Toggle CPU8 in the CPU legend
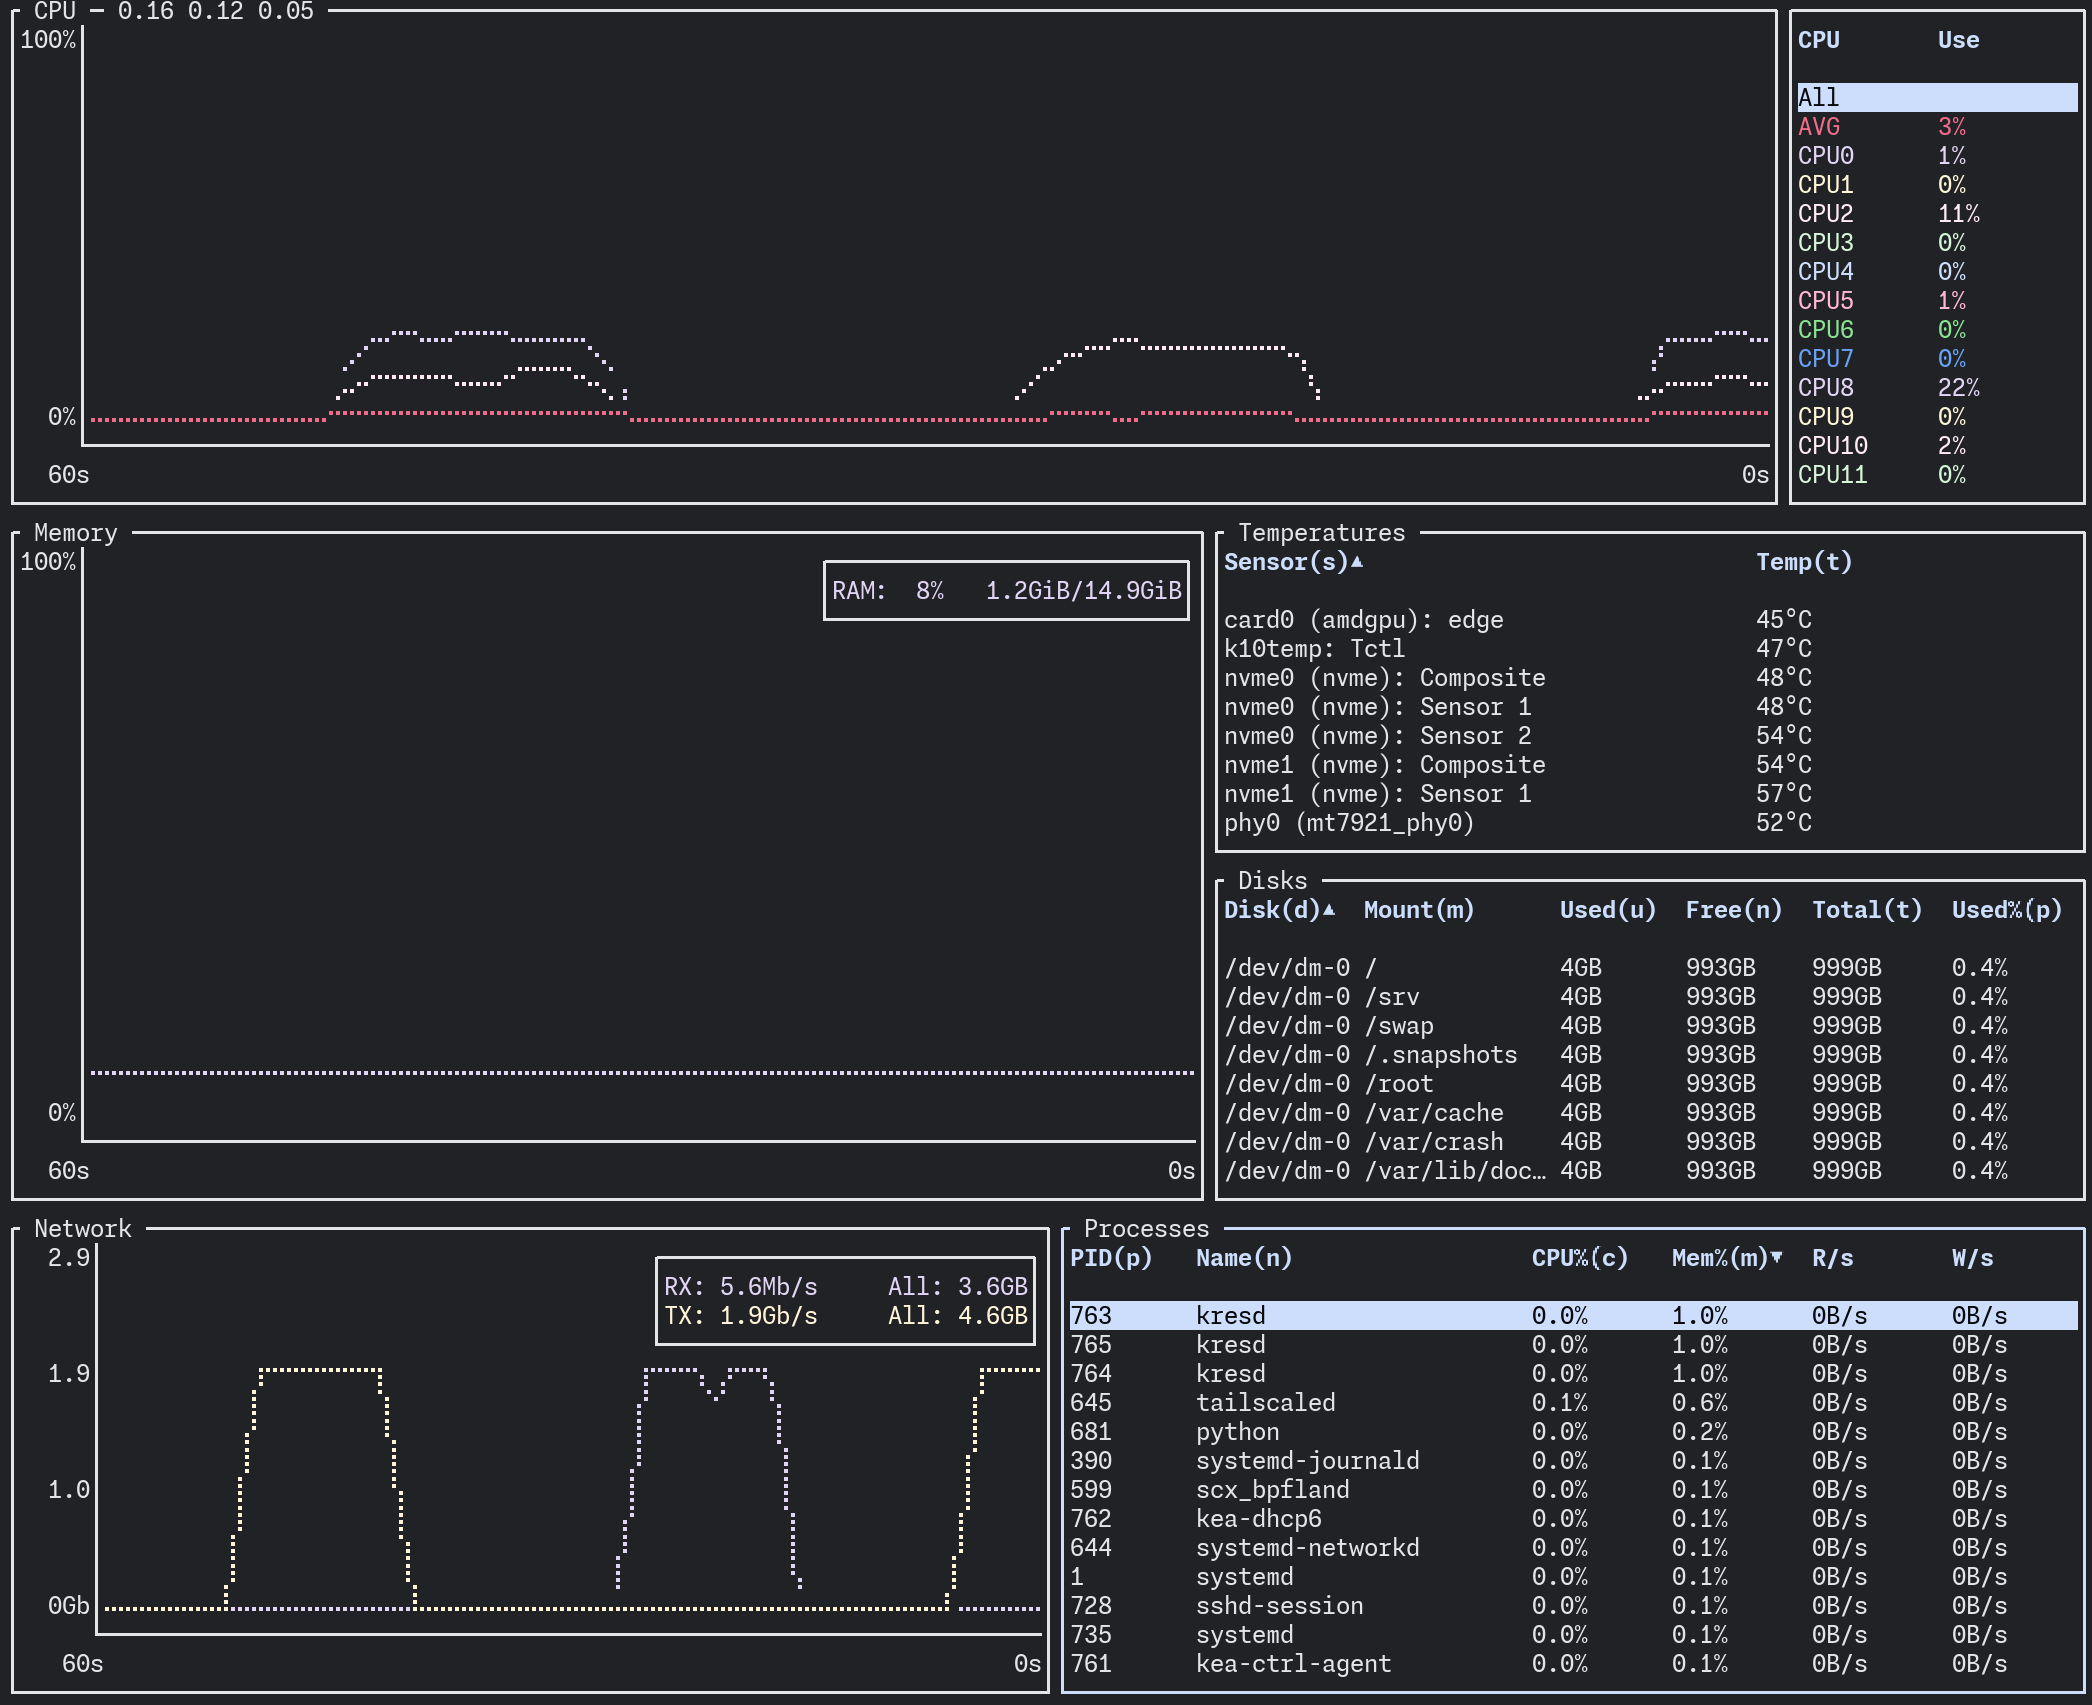This screenshot has height=1705, width=2092. (1825, 388)
